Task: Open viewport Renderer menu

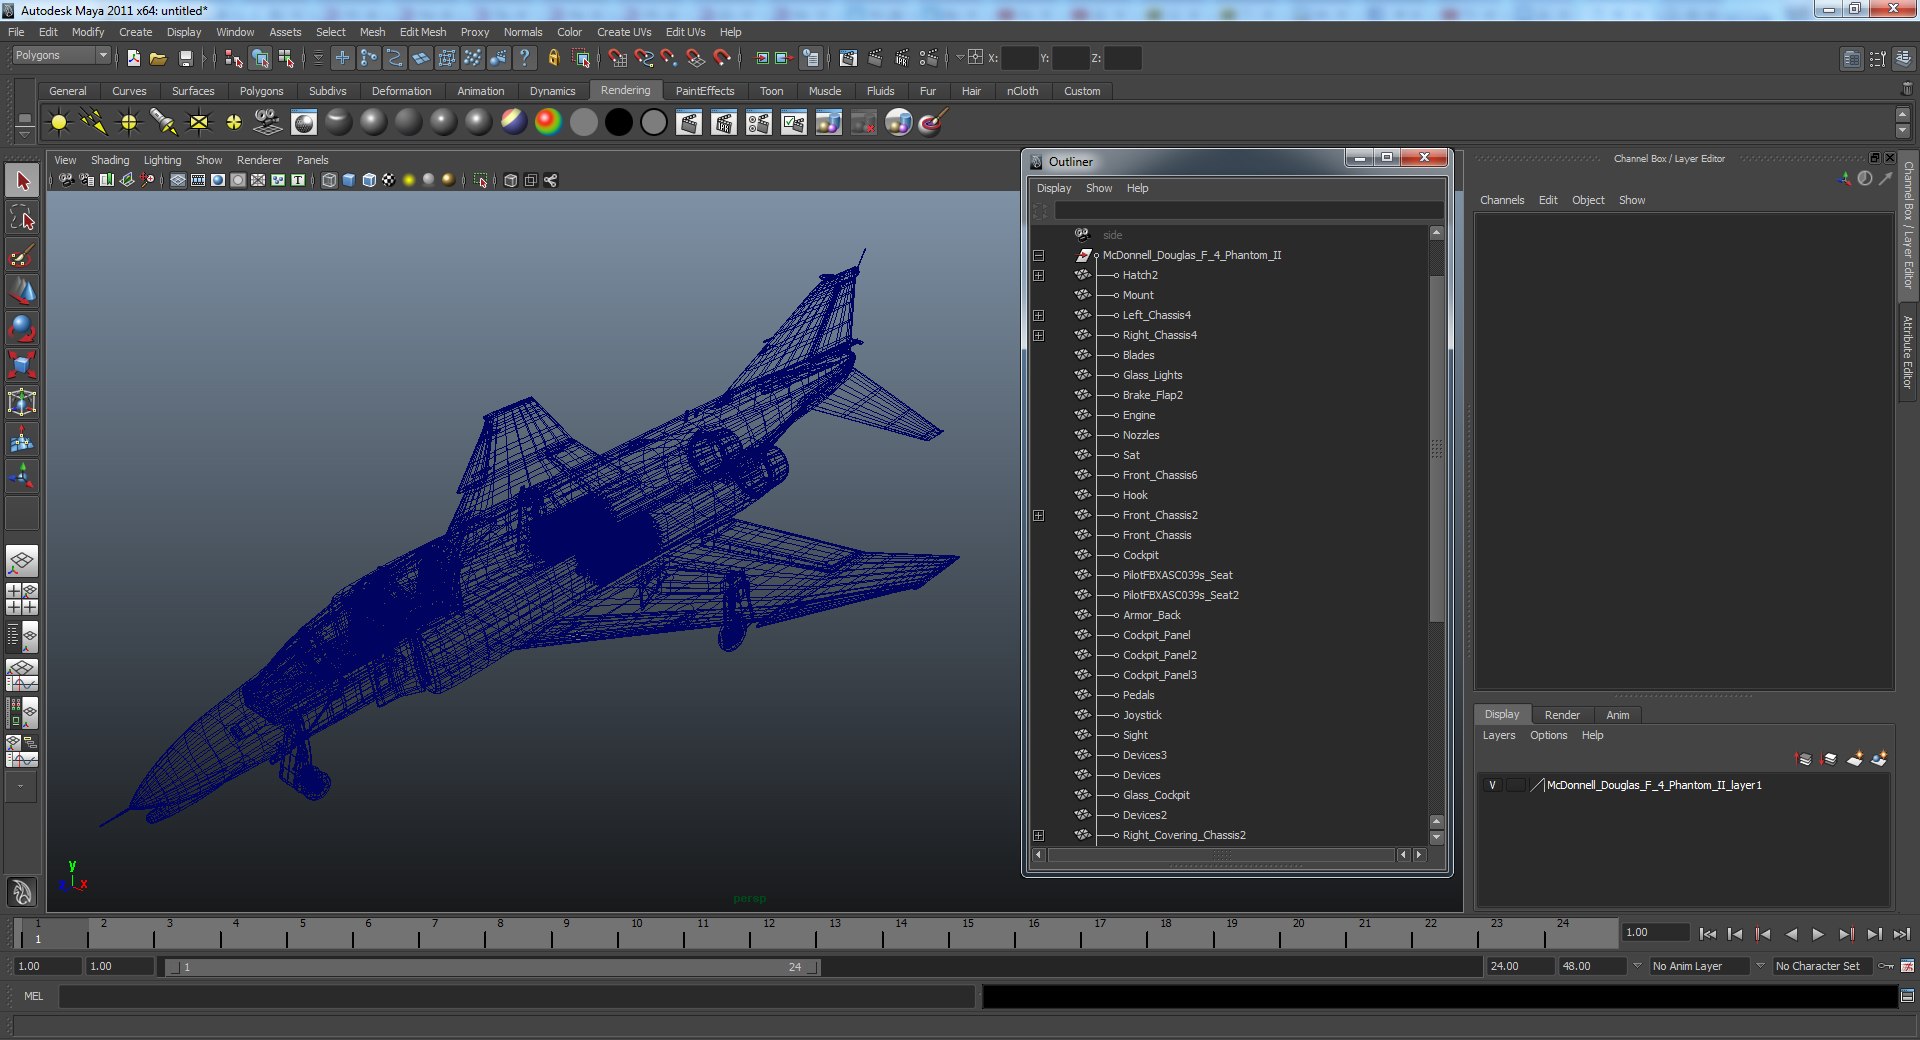Action: coord(259,160)
